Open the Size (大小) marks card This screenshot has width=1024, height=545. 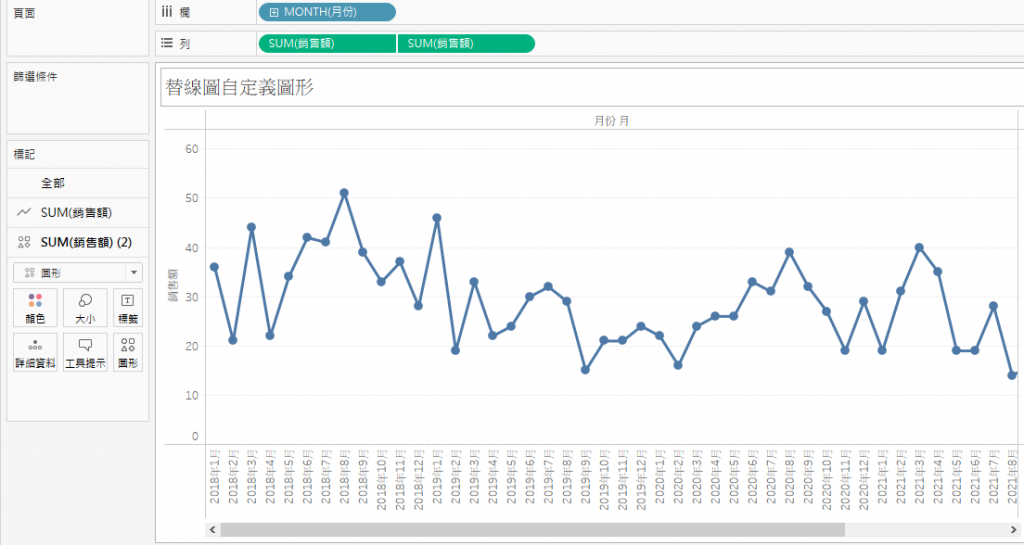(x=85, y=308)
